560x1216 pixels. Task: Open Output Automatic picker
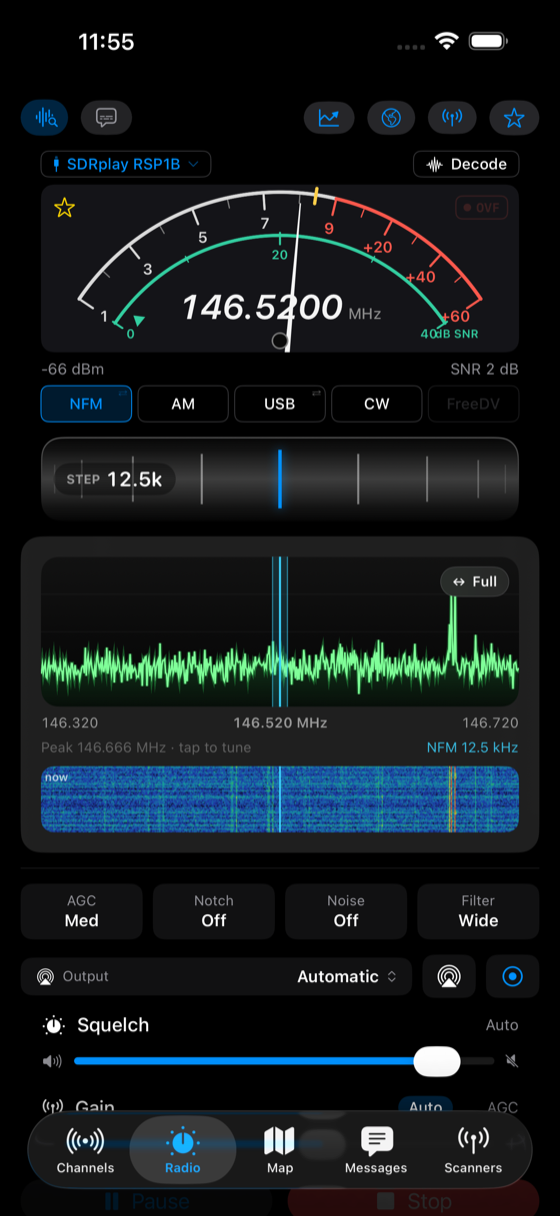tap(216, 976)
